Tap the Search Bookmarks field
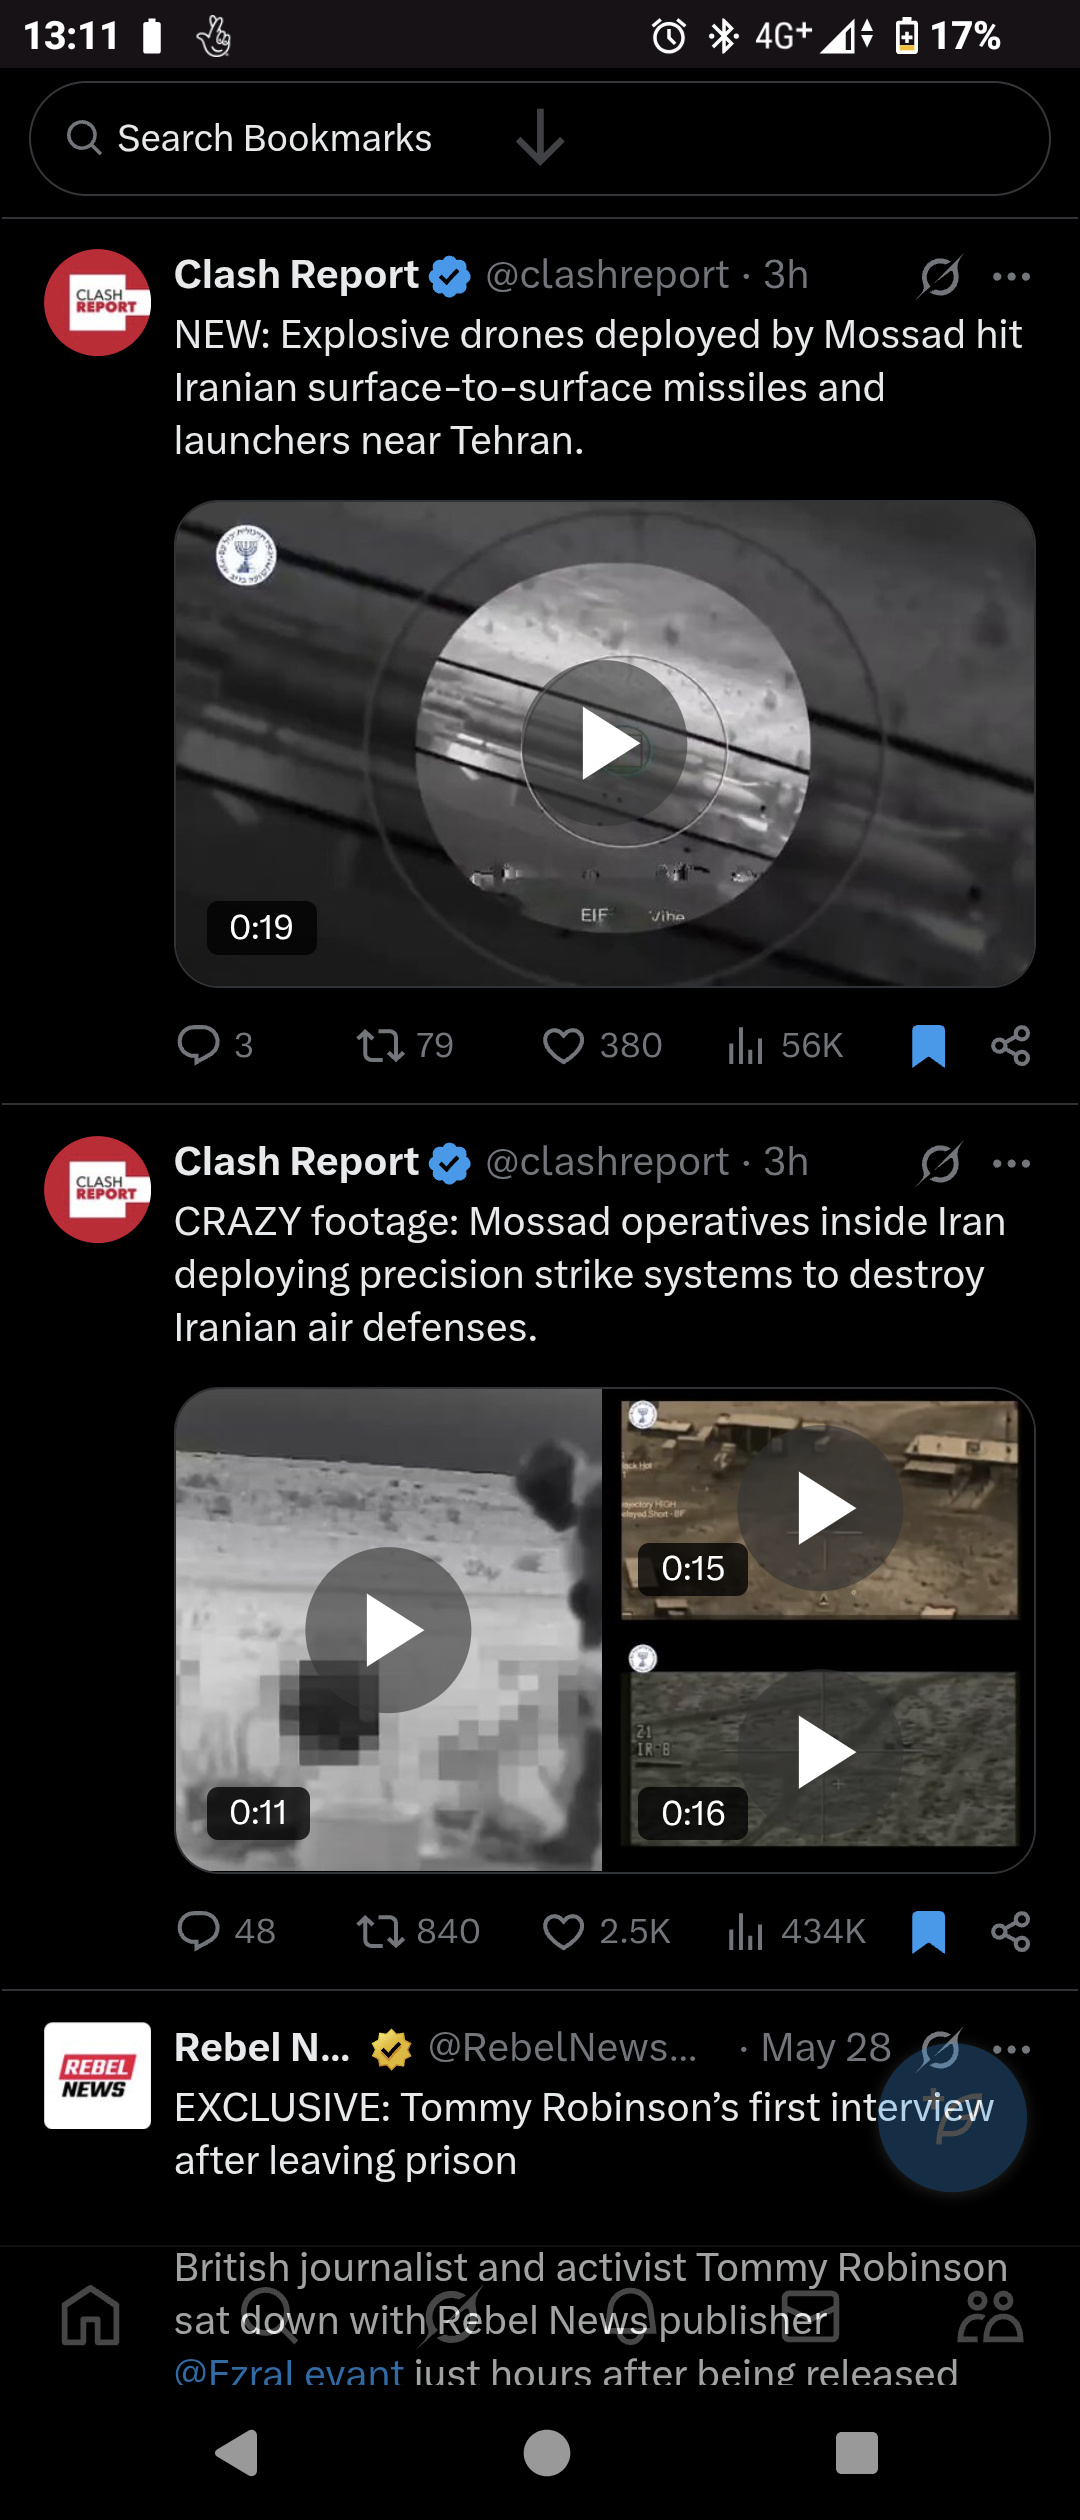 (540, 138)
